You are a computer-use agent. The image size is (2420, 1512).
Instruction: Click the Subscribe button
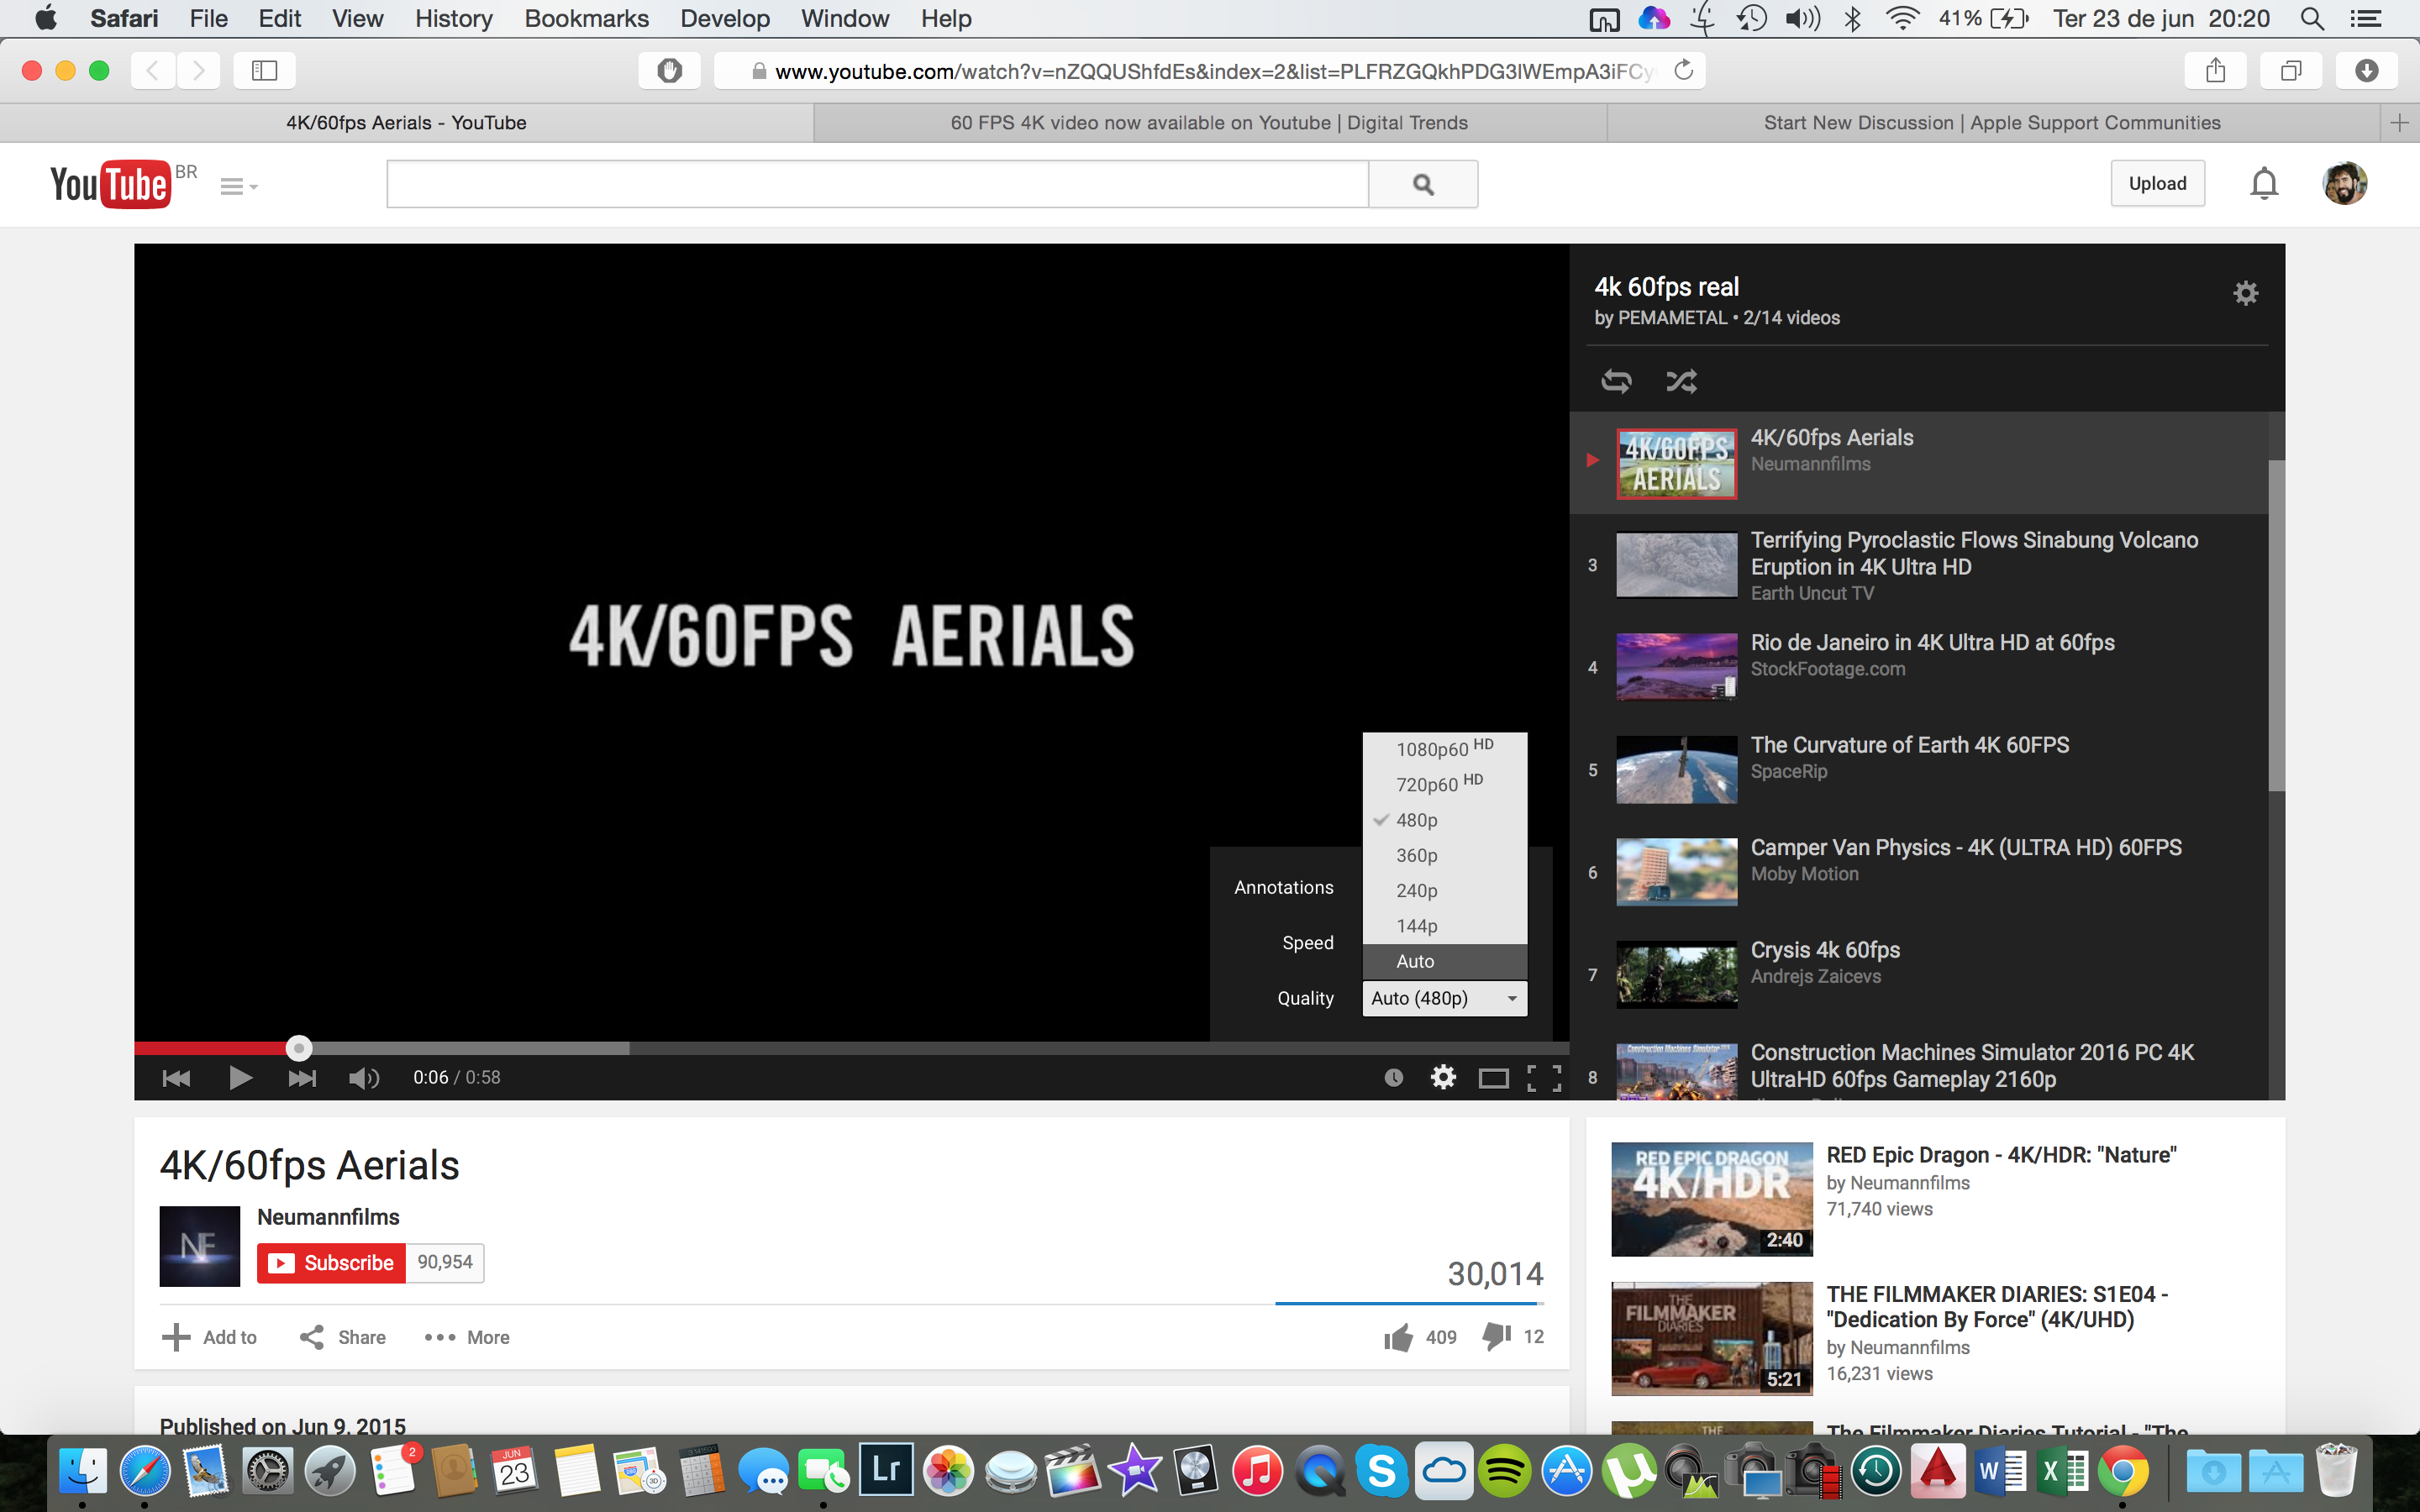click(332, 1263)
